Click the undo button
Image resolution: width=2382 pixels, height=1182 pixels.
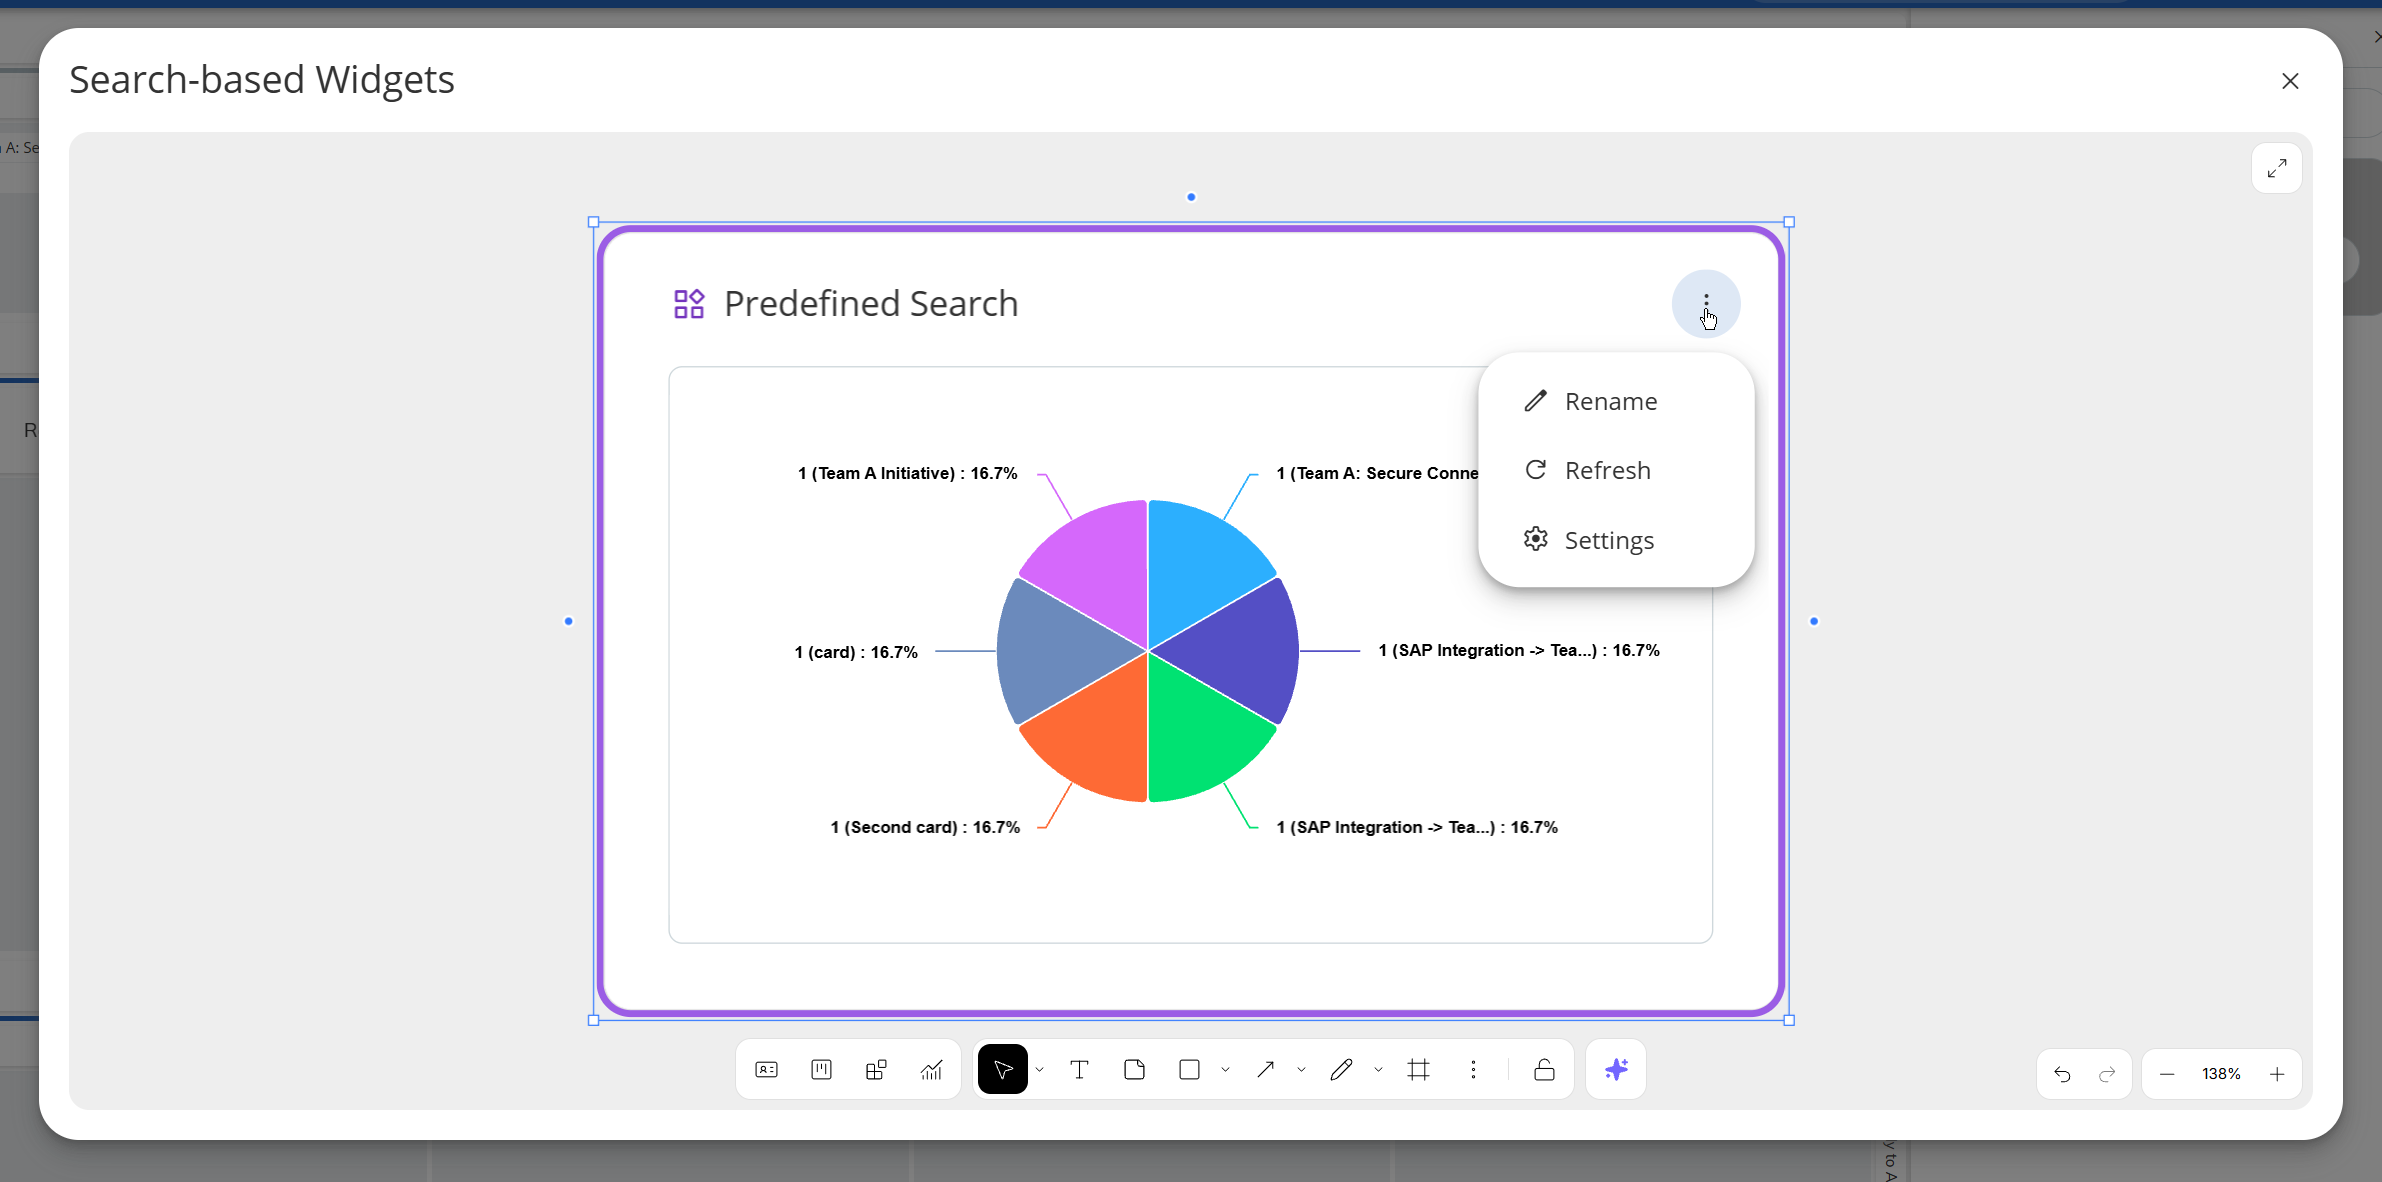[x=2062, y=1074]
